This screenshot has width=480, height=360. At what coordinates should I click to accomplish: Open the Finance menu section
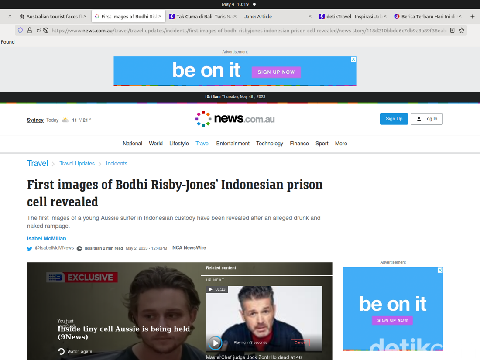299,143
